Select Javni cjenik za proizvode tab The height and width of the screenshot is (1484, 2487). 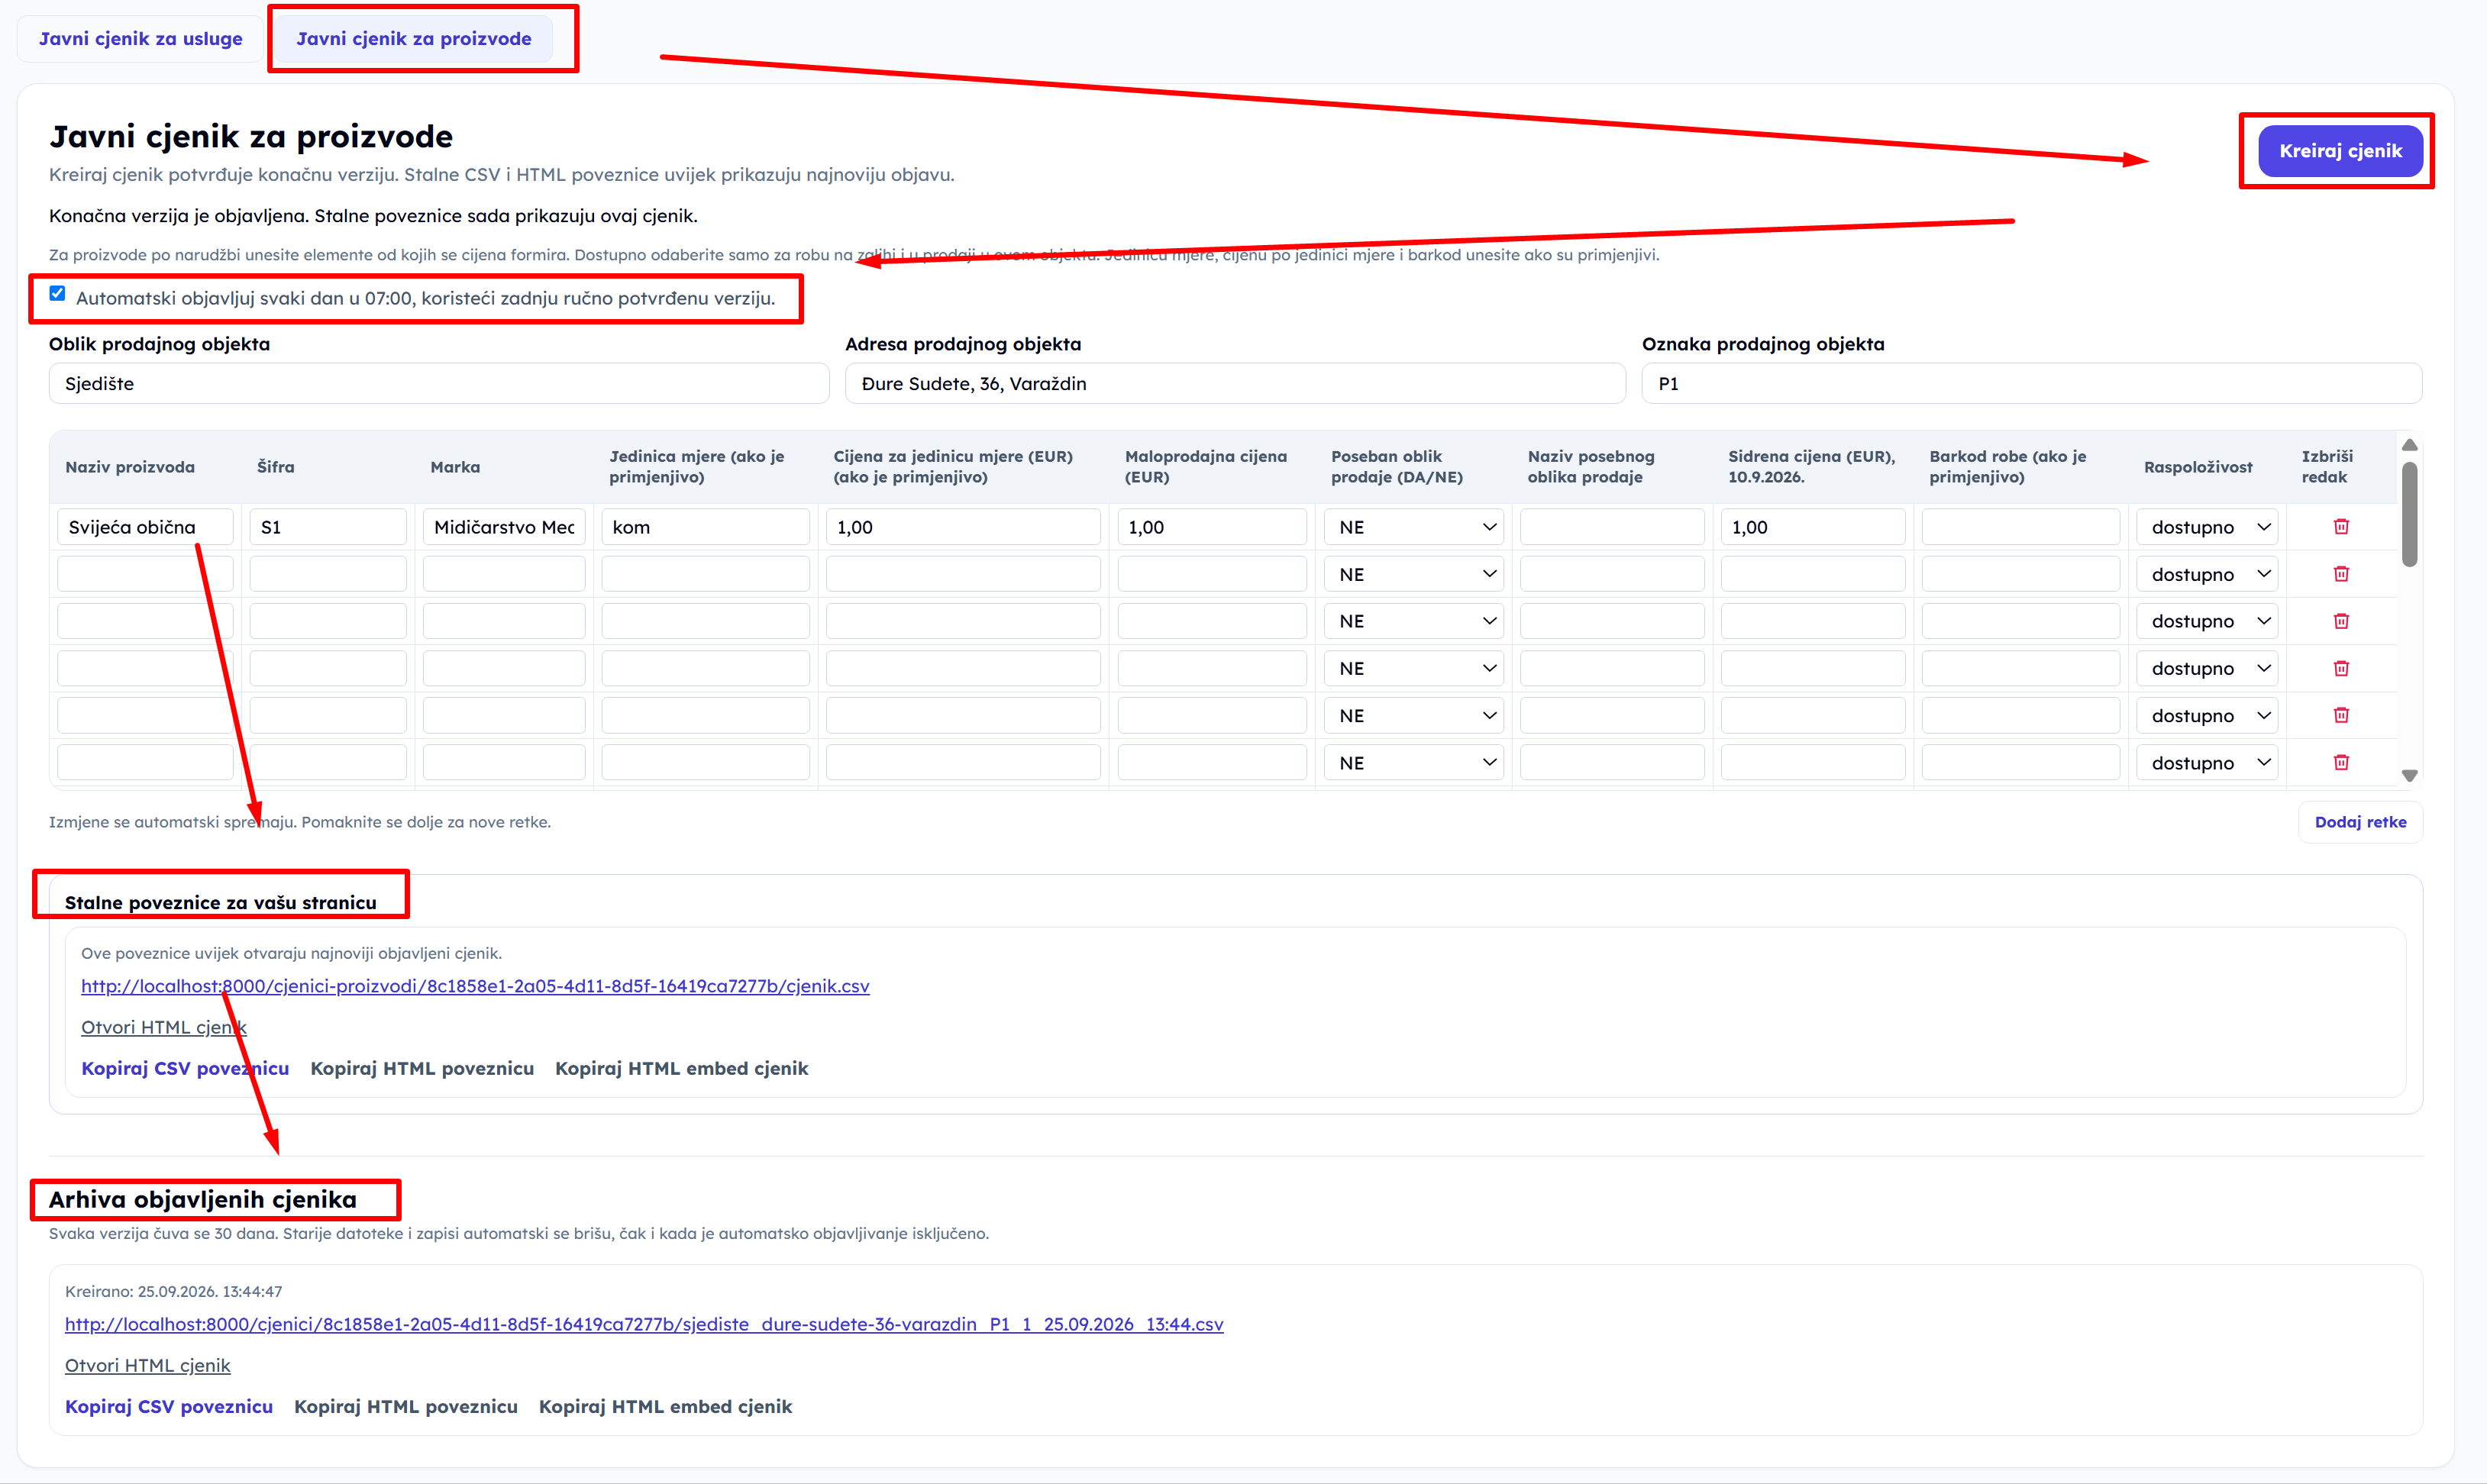click(x=414, y=39)
